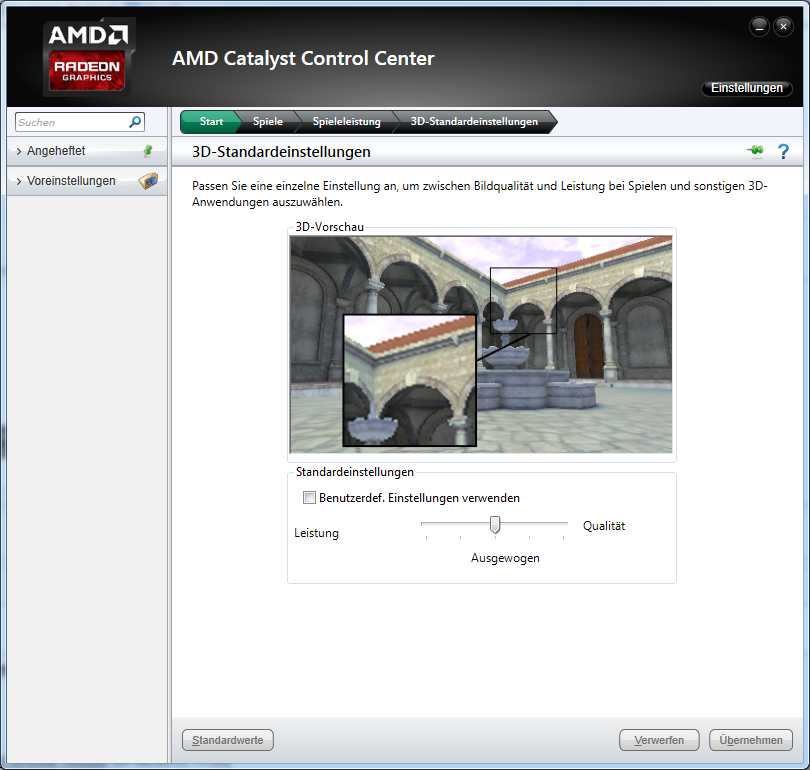Viewport: 810px width, 770px height.
Task: Click the green pin icon beside Angeheftet
Action: point(148,151)
